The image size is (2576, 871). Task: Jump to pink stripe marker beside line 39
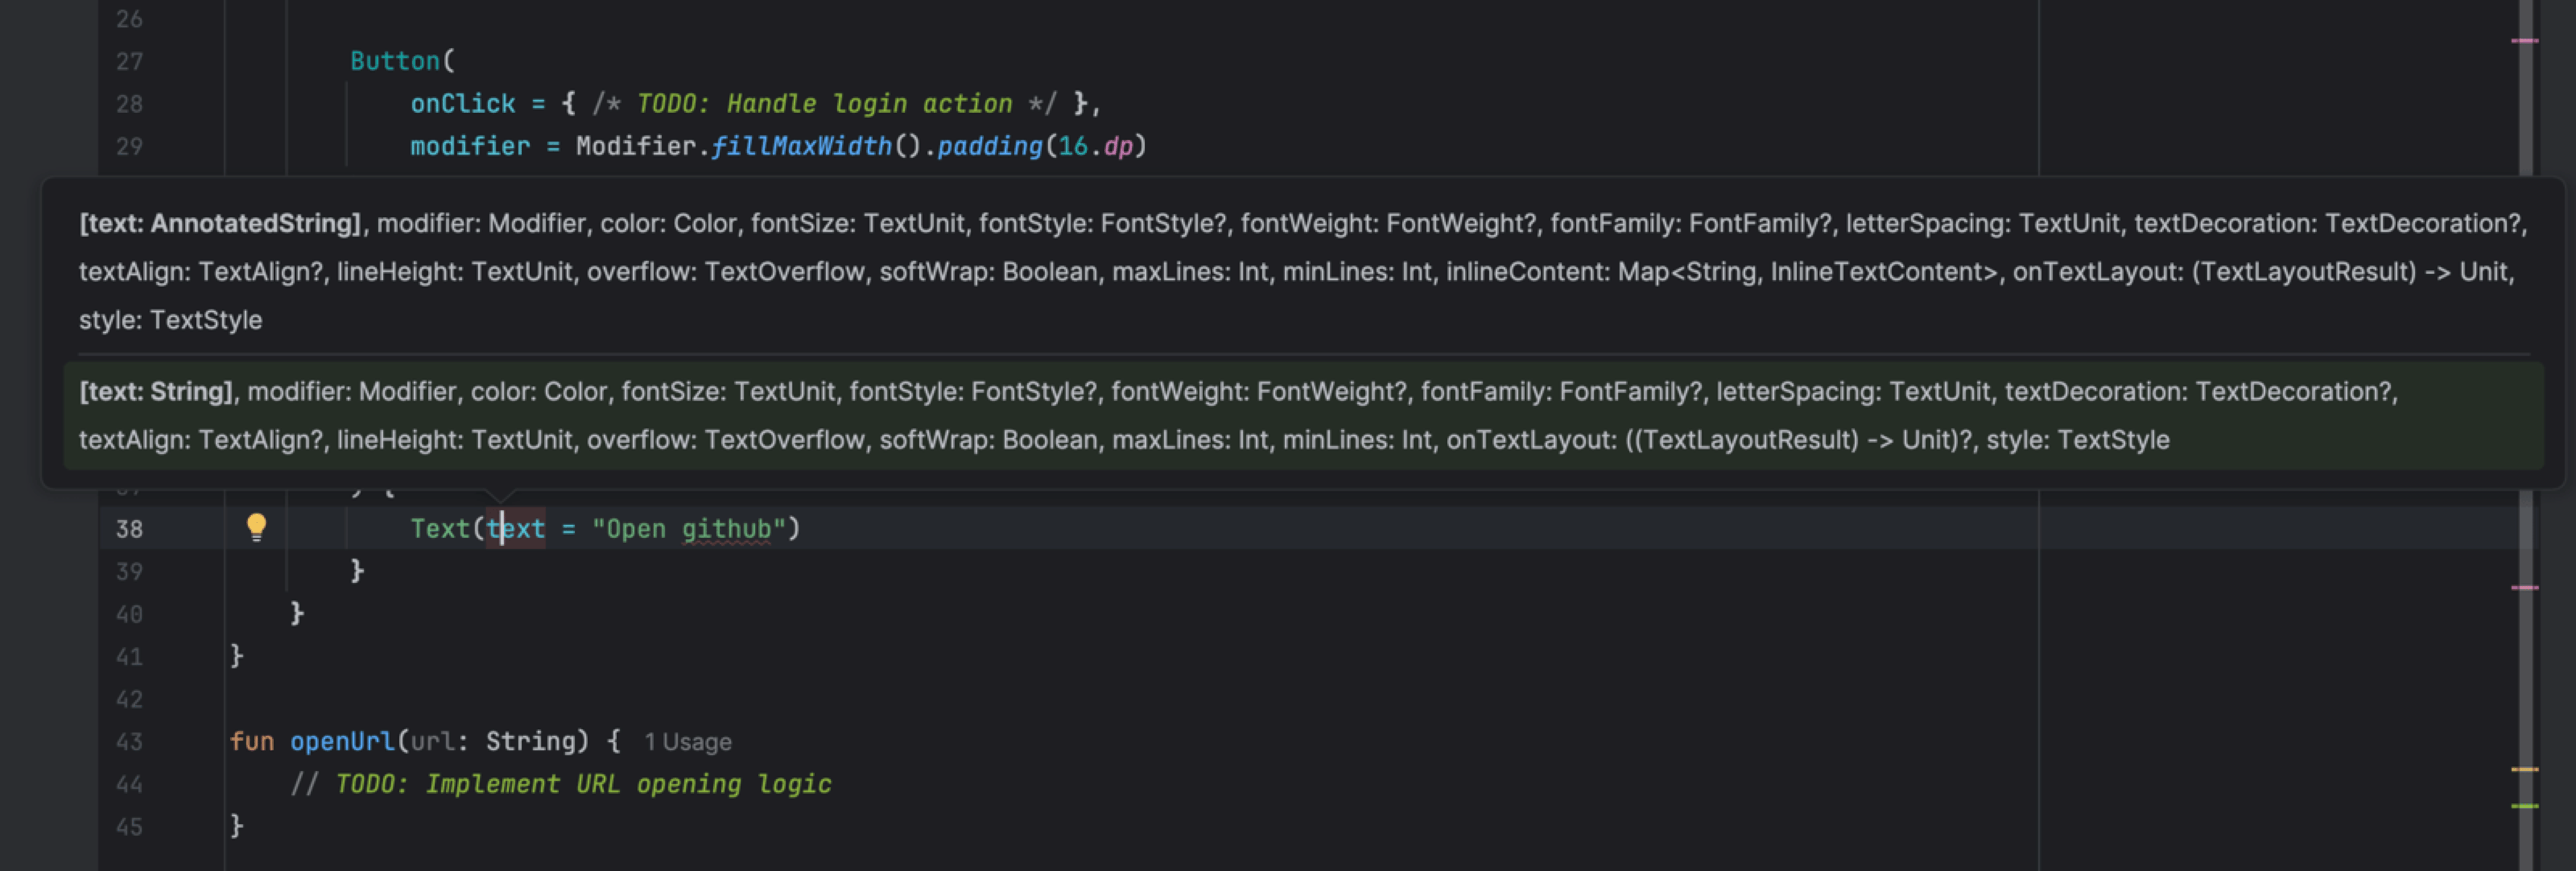pyautogui.click(x=2524, y=588)
